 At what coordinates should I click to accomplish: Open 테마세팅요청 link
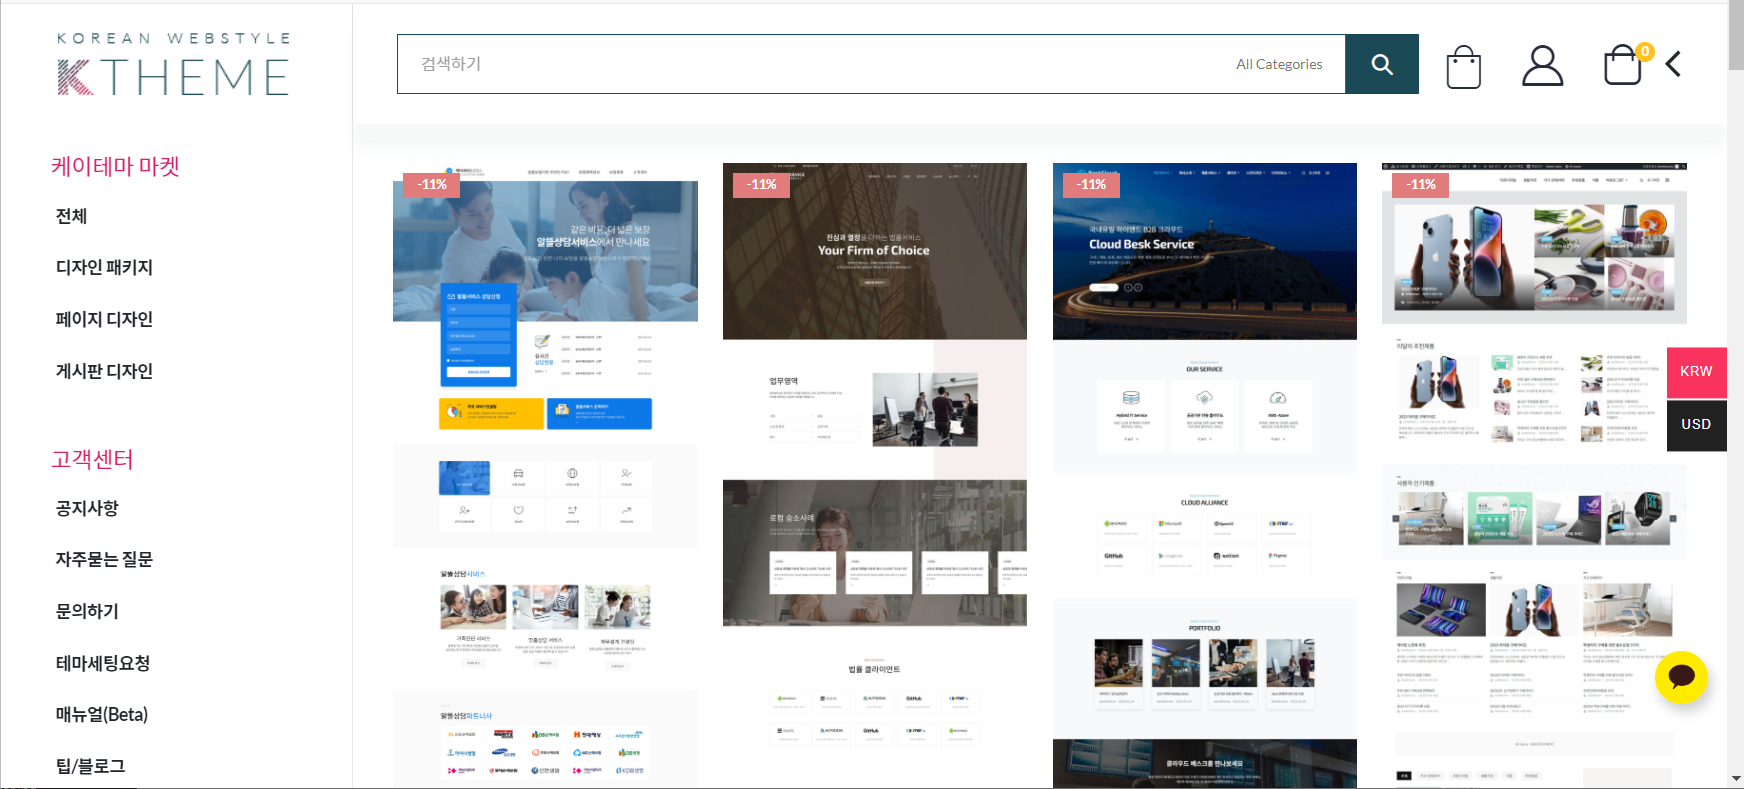point(103,663)
